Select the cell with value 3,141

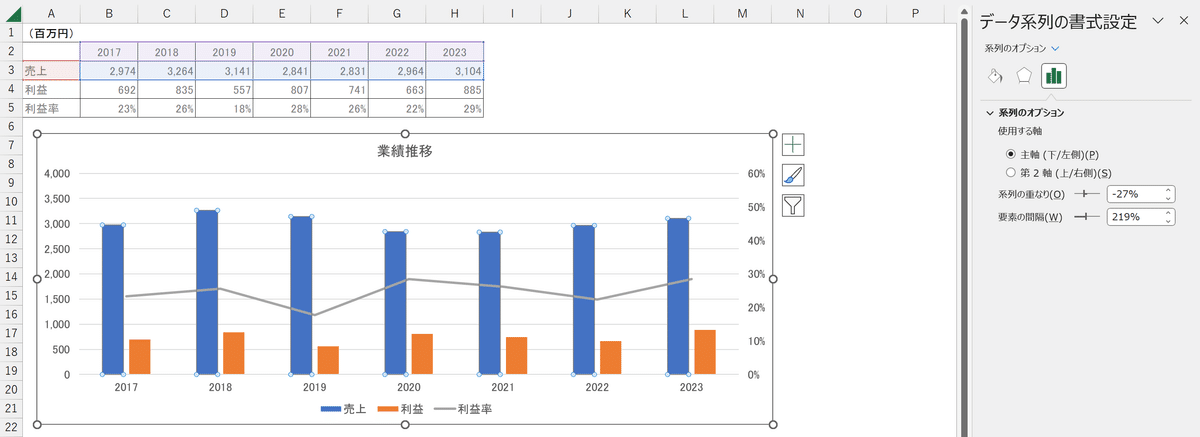point(224,70)
